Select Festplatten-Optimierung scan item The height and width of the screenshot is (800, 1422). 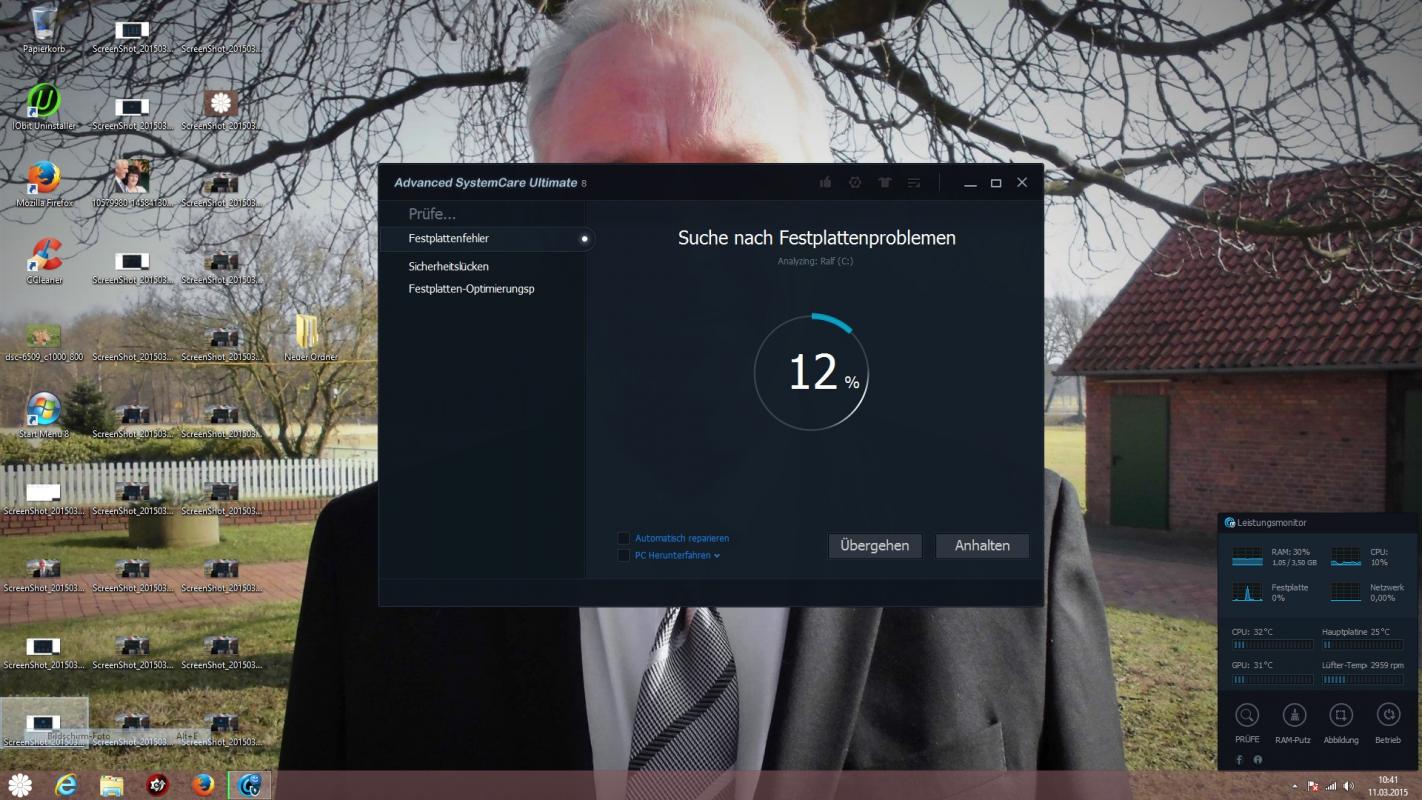click(x=471, y=289)
